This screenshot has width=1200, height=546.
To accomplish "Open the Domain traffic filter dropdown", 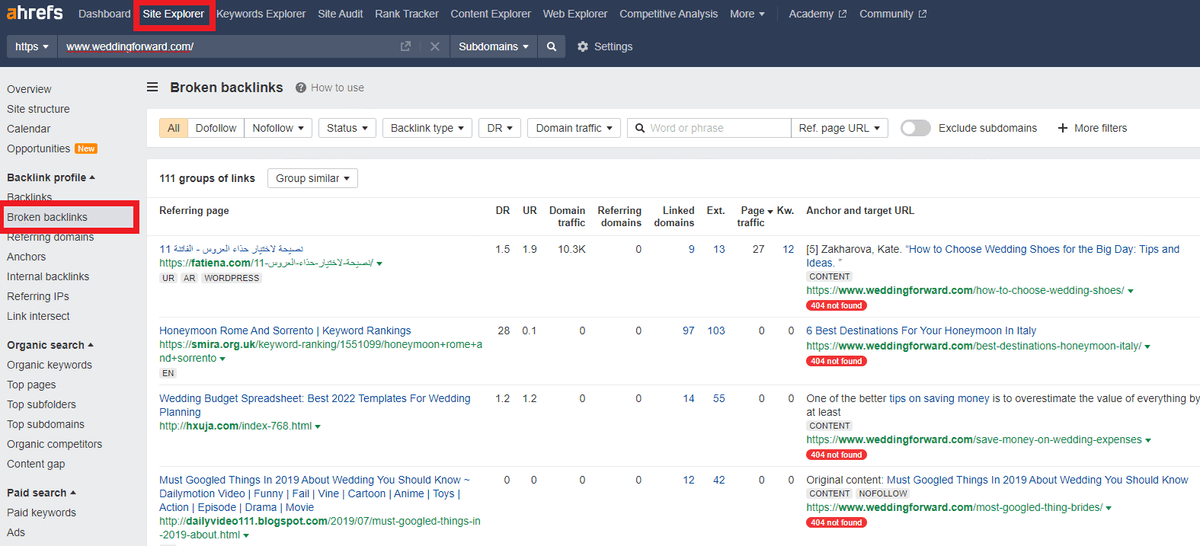I will [x=574, y=128].
